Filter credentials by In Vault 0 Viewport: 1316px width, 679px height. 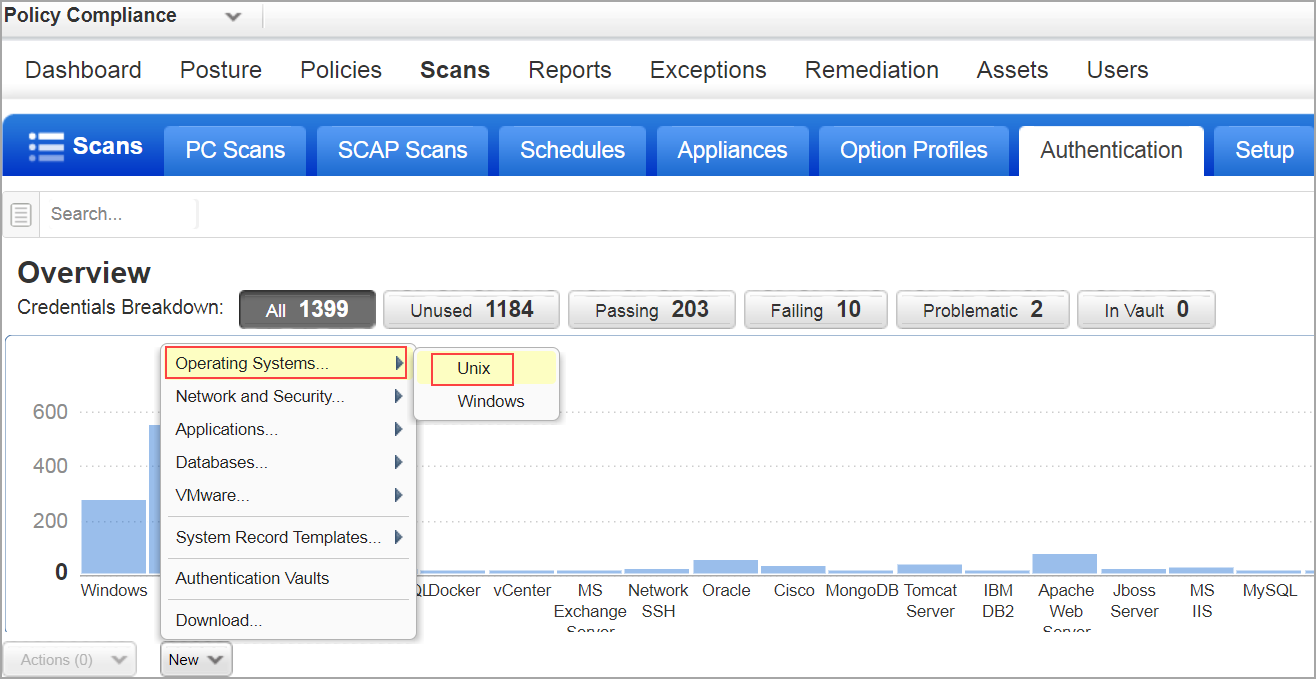1146,310
